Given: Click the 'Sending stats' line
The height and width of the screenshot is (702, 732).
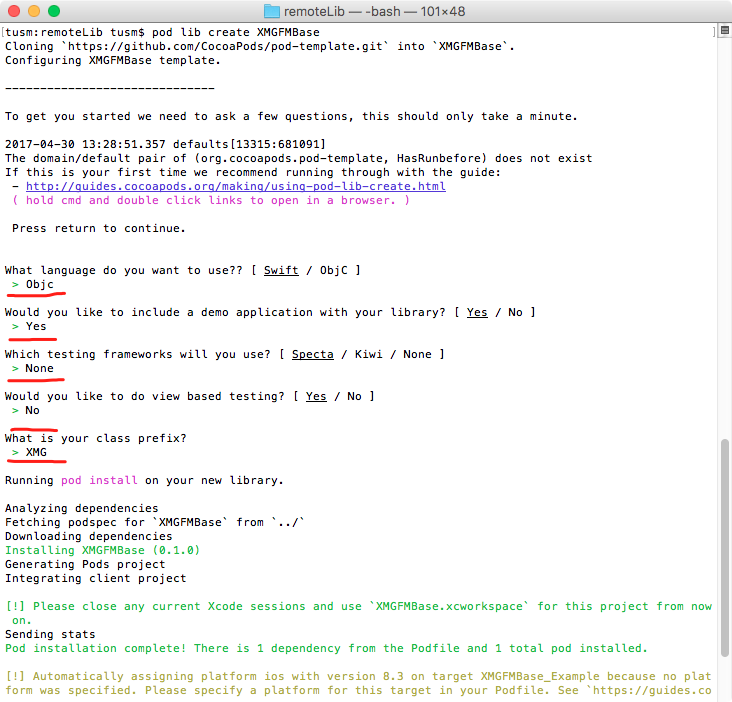Looking at the screenshot, I should pyautogui.click(x=50, y=634).
